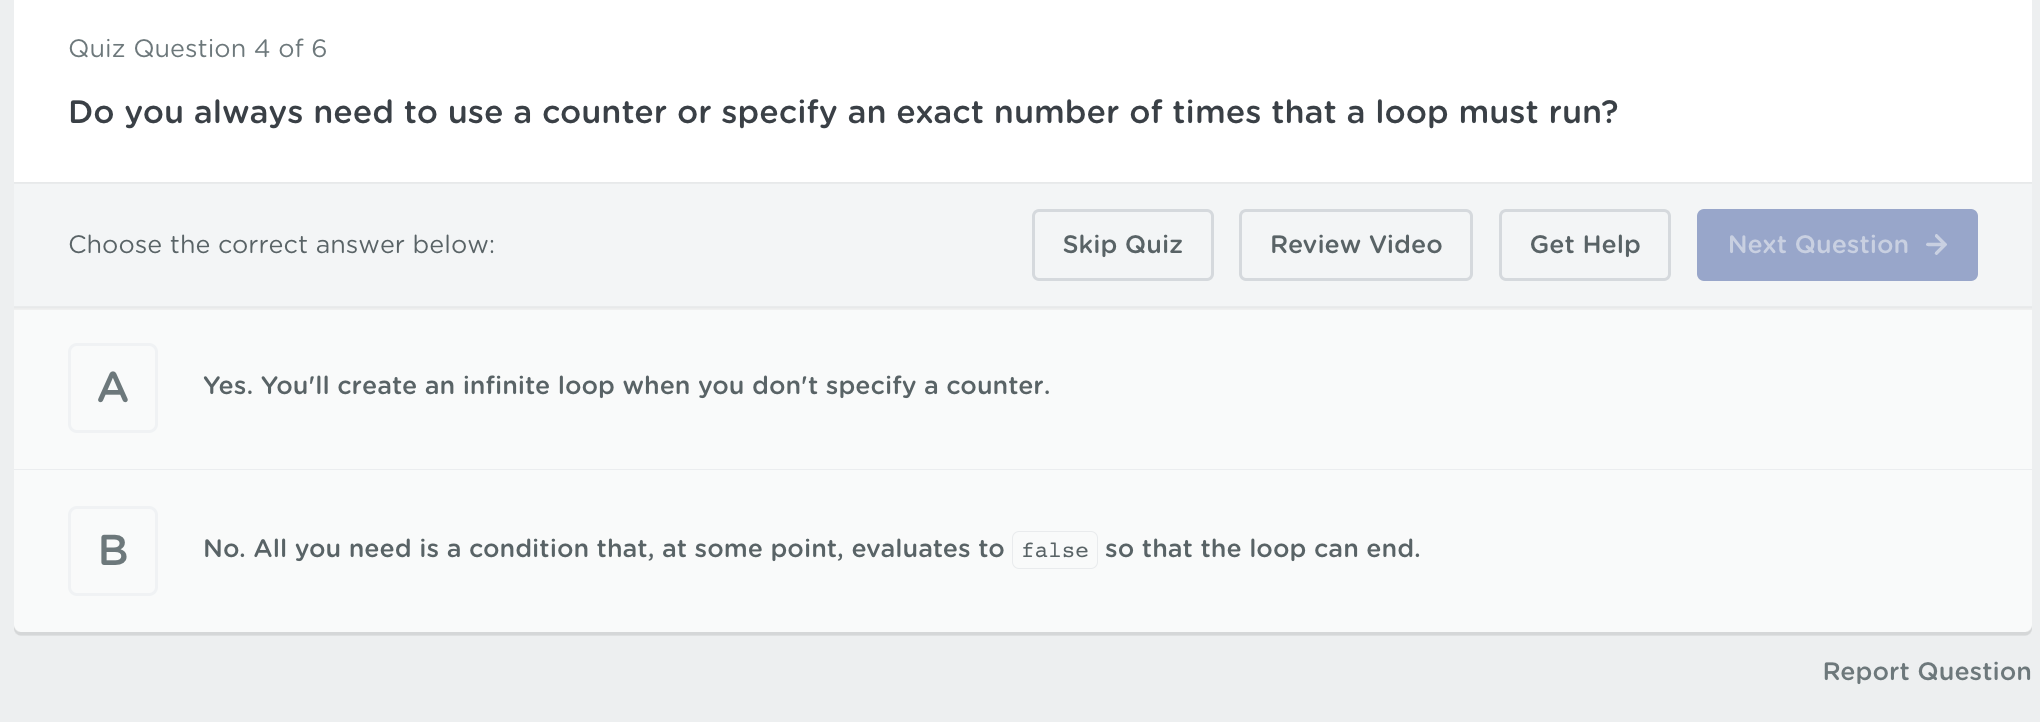
Task: Go to Next Question label
Action: (1817, 245)
